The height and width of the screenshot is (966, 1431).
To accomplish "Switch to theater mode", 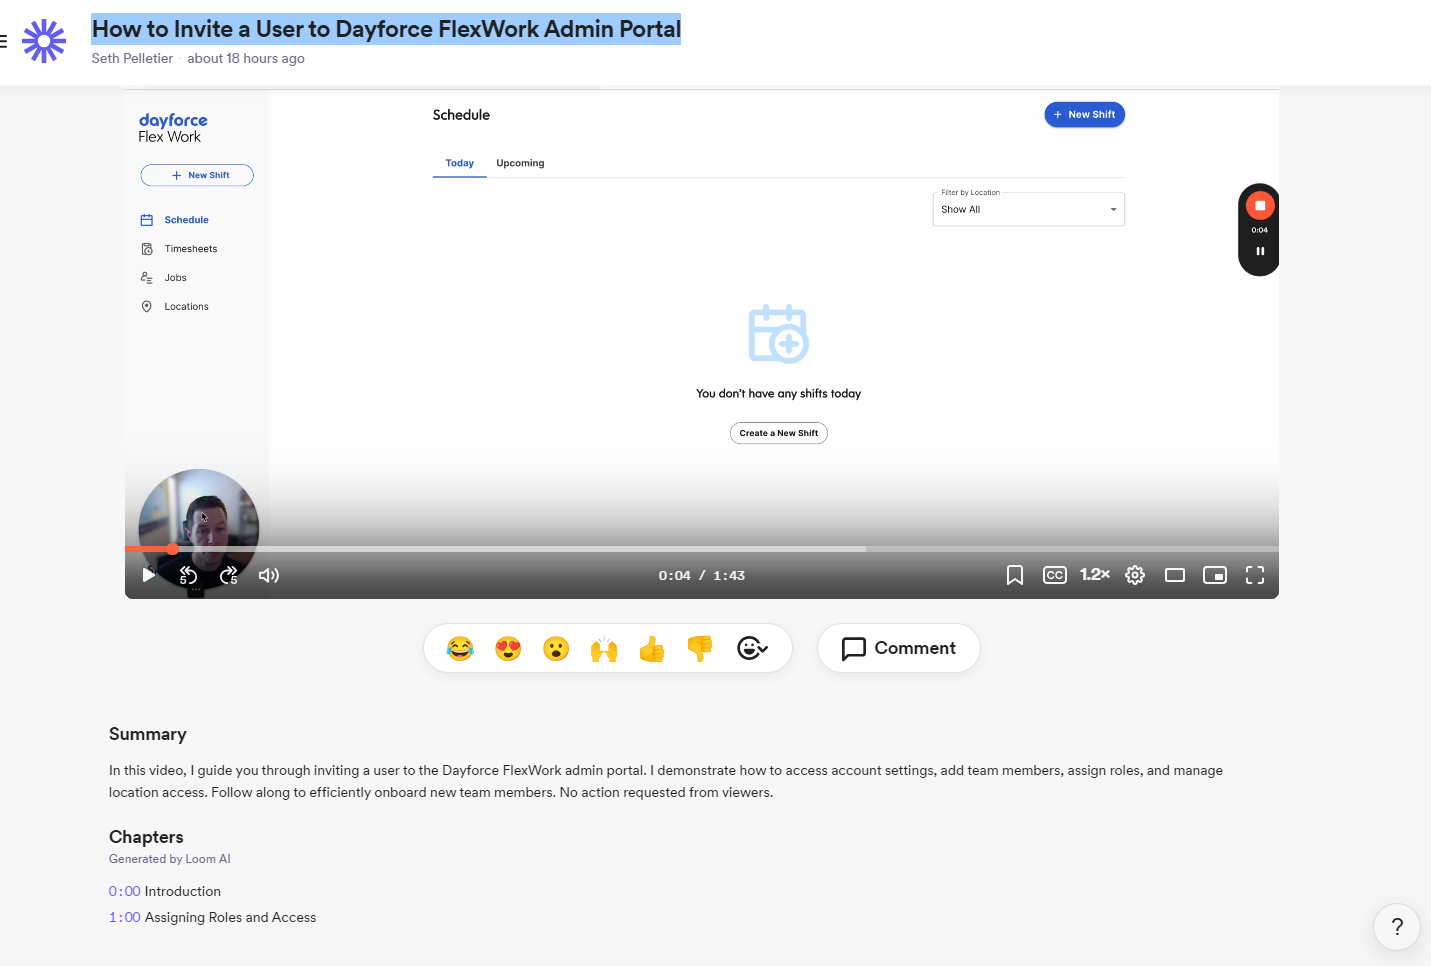I will [1175, 575].
